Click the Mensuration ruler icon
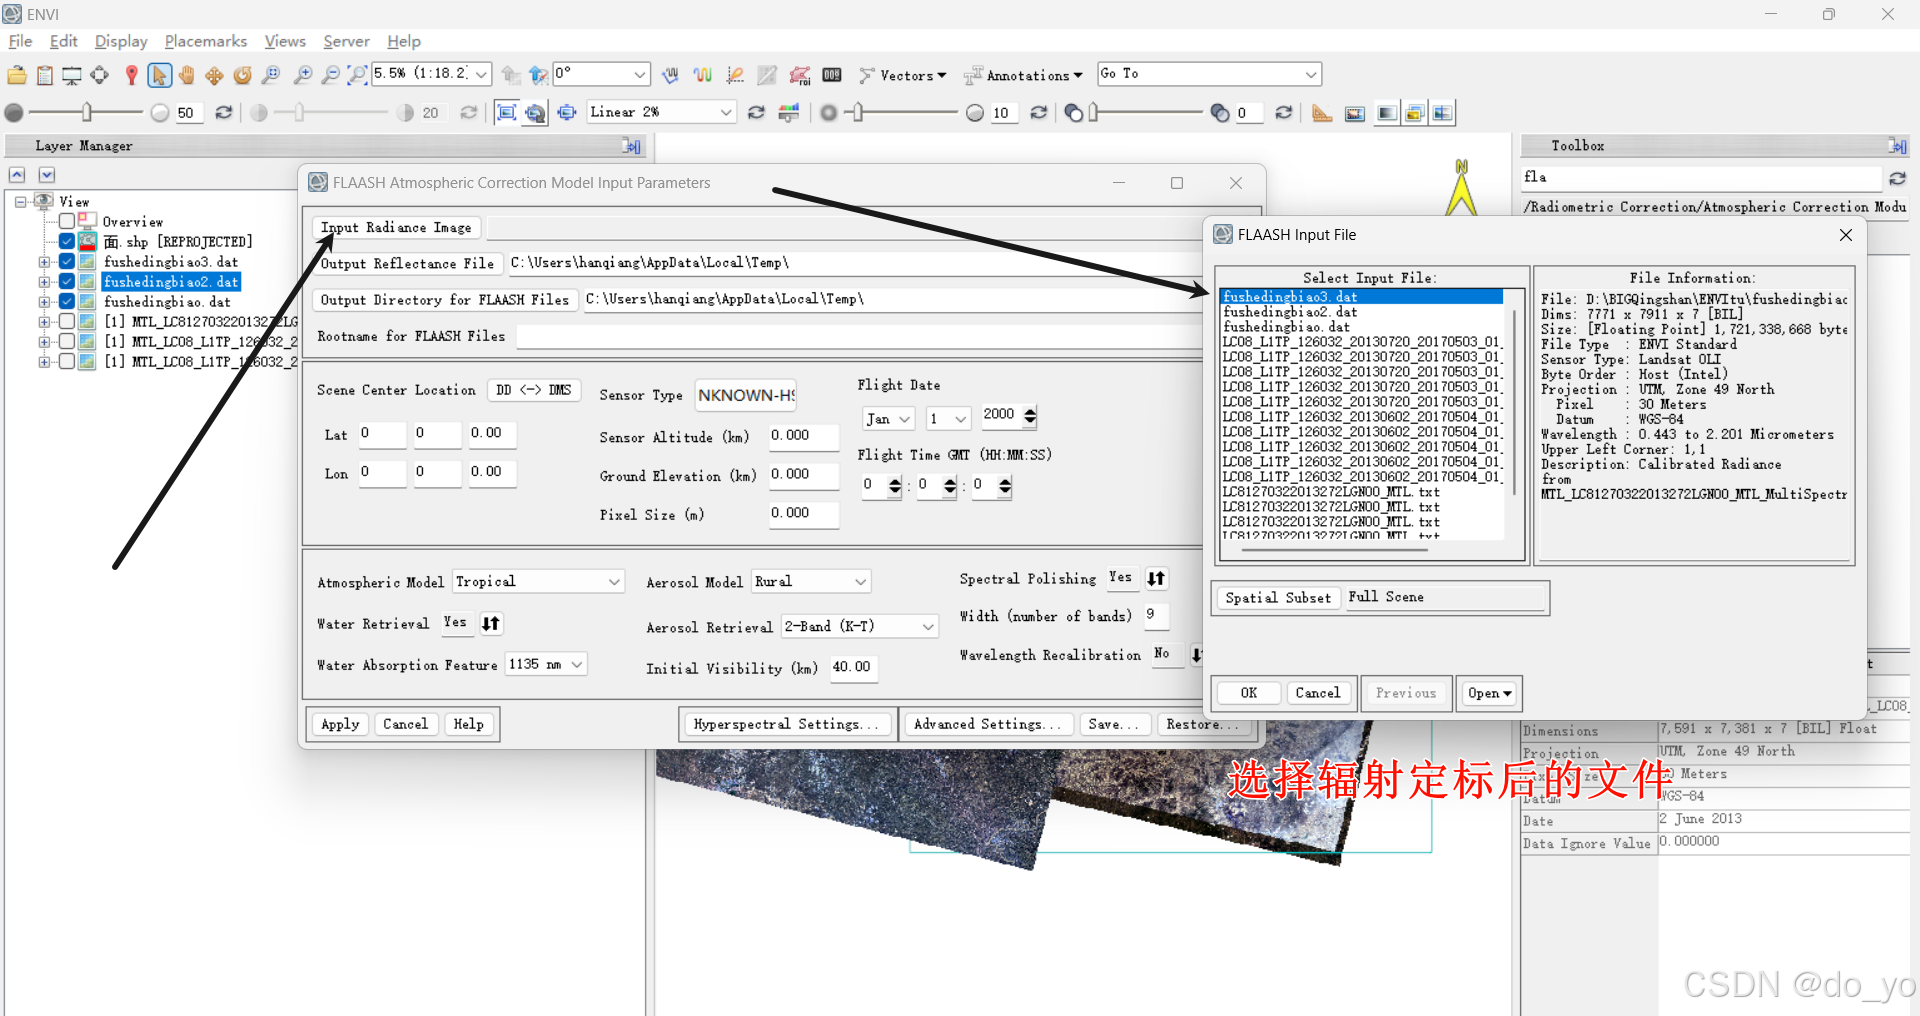Viewport: 1920px width, 1016px height. [1322, 113]
